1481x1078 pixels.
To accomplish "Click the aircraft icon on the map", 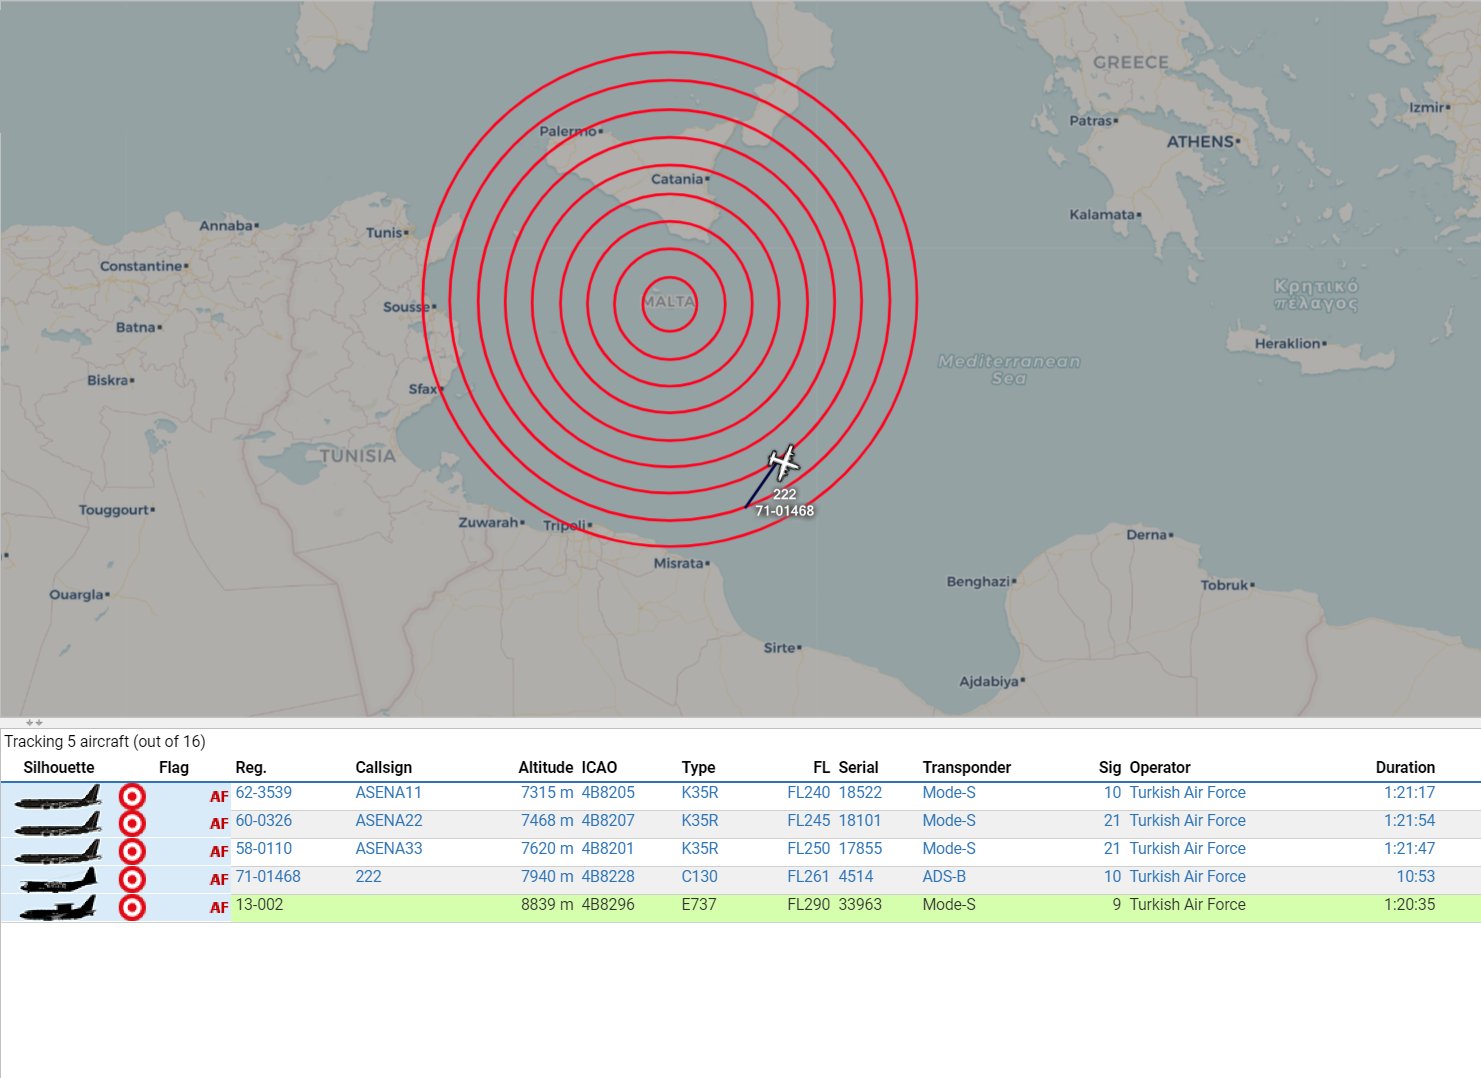I will pyautogui.click(x=784, y=463).
